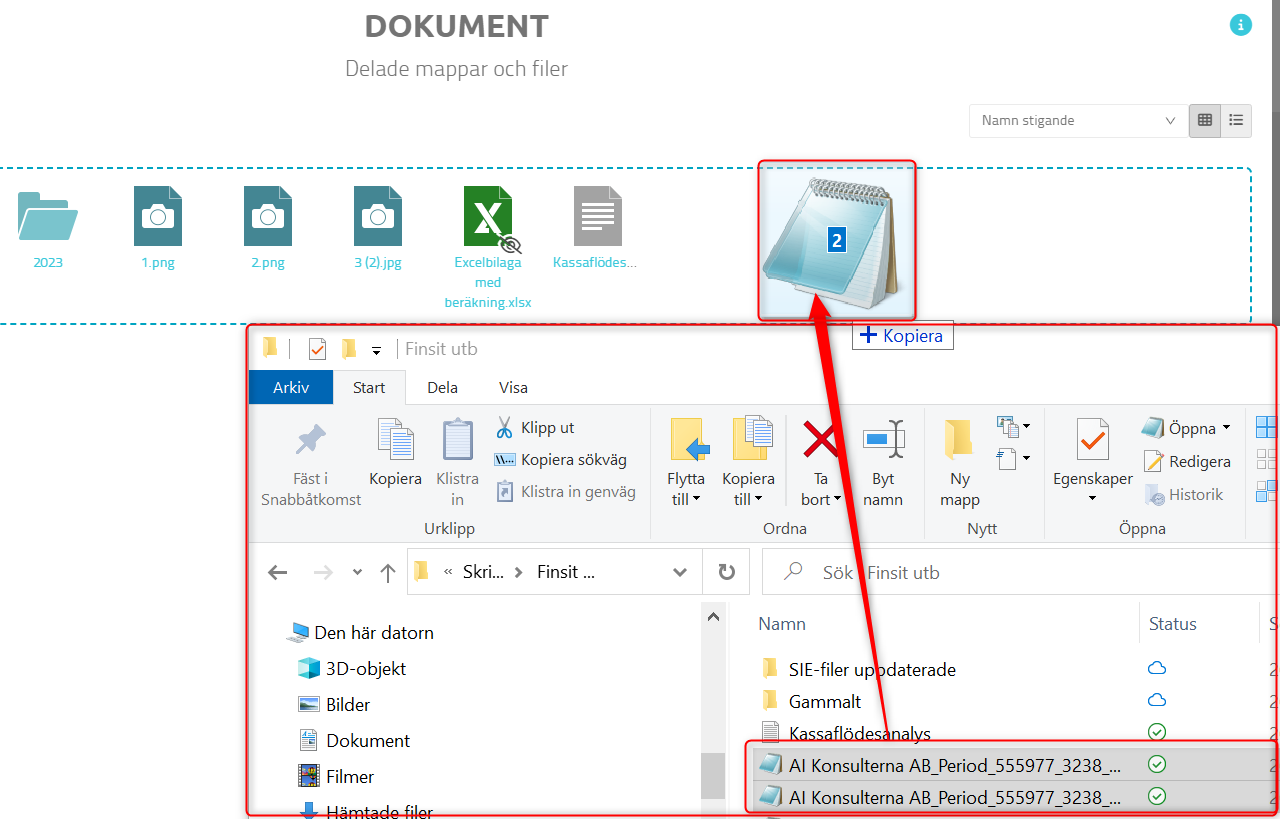This screenshot has height=819, width=1280.
Task: Open the Arkiv tab
Action: pos(291,387)
